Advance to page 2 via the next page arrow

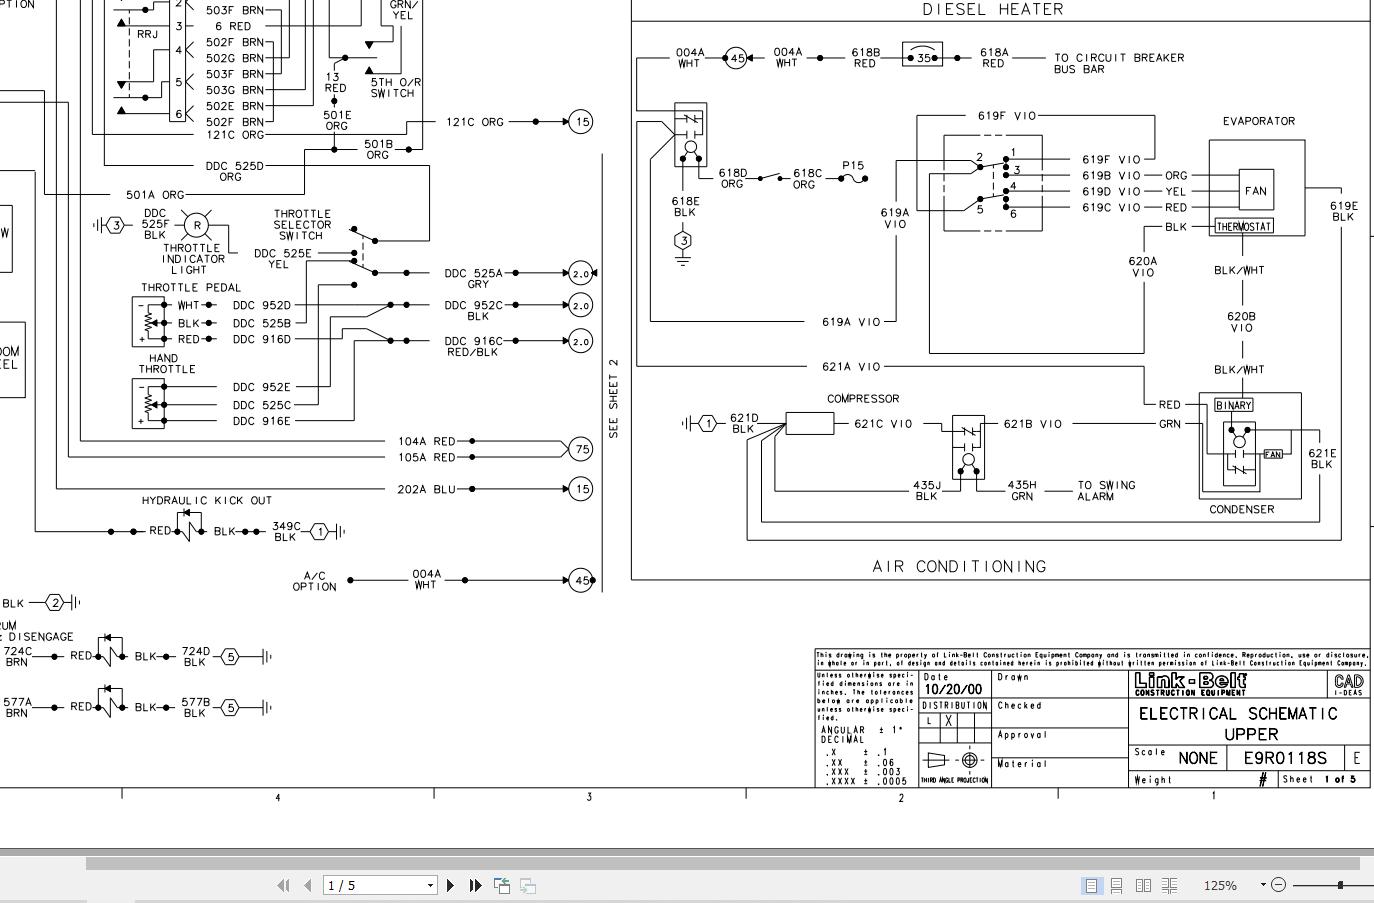[x=451, y=885]
